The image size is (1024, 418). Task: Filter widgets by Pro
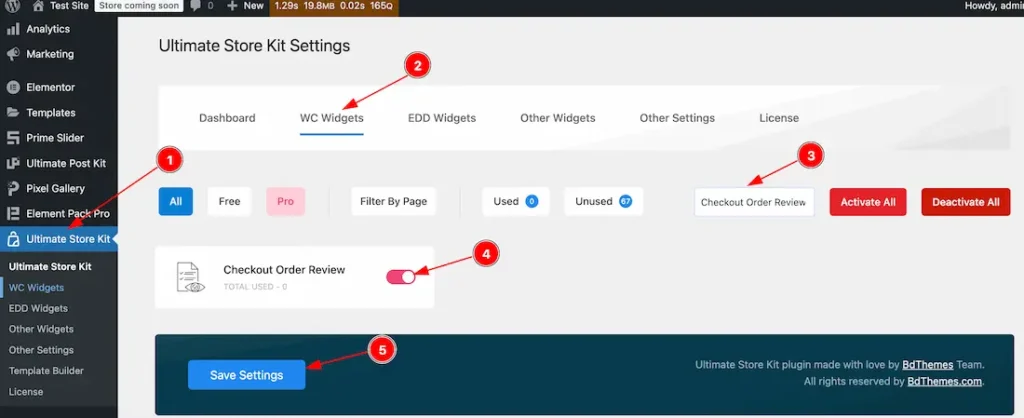(x=285, y=201)
